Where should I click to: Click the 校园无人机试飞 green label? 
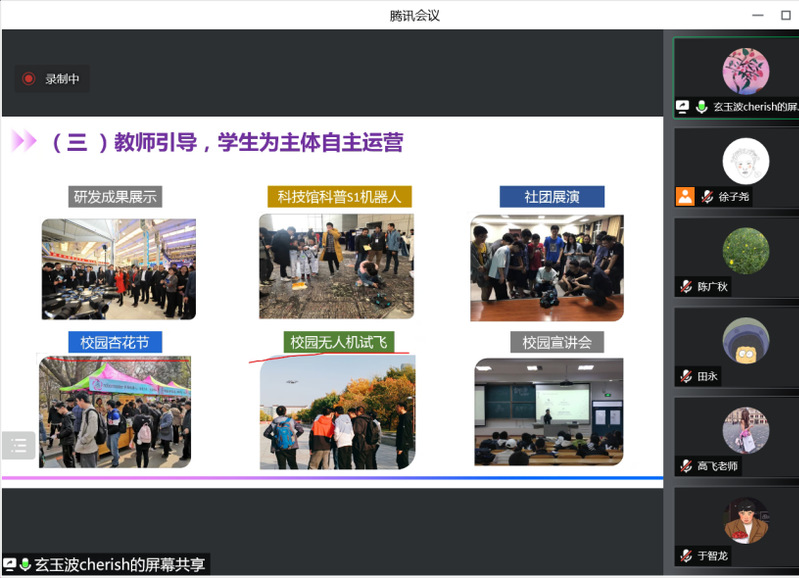(x=339, y=342)
